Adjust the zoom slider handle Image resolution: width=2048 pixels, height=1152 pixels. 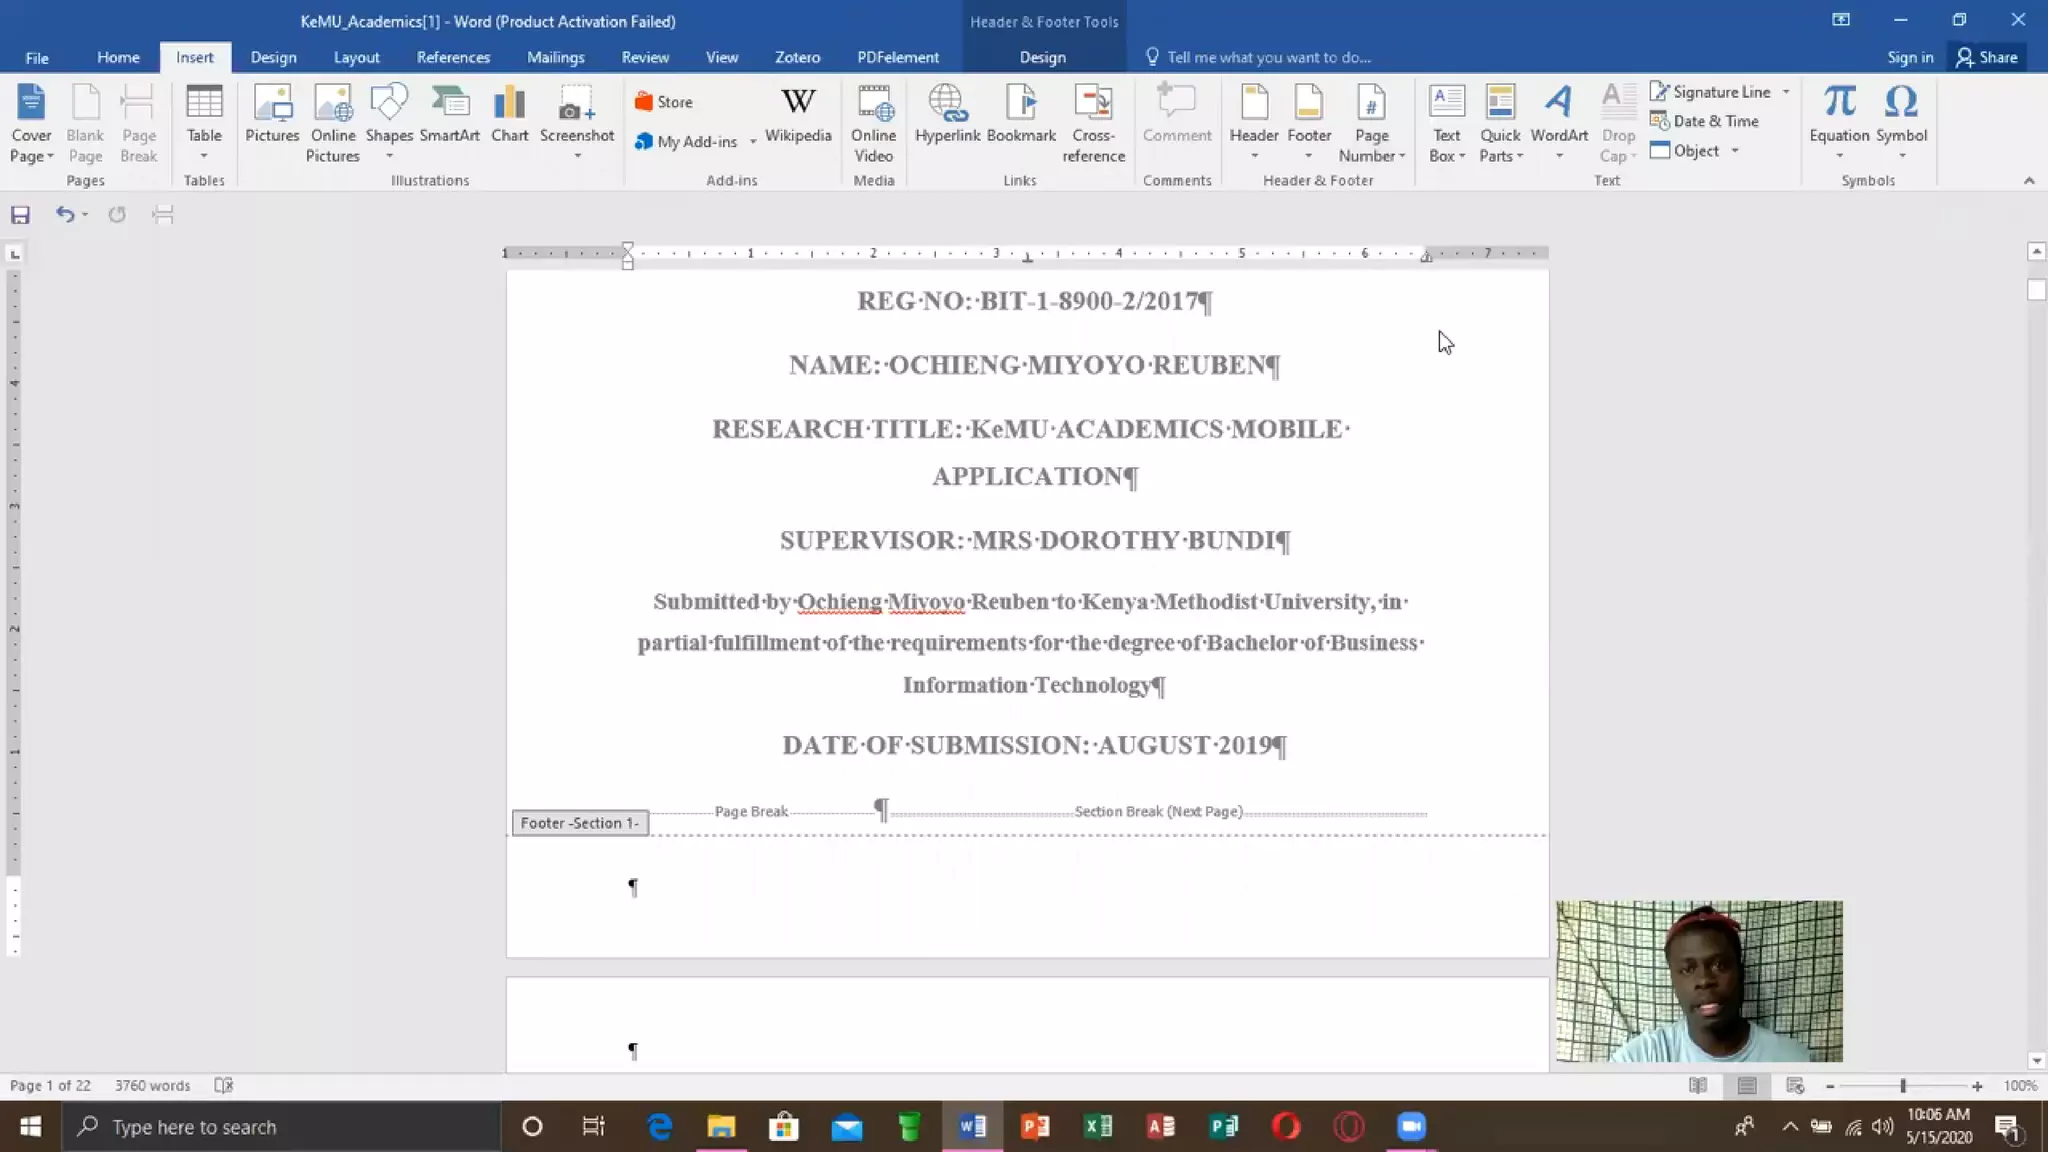click(x=1903, y=1086)
